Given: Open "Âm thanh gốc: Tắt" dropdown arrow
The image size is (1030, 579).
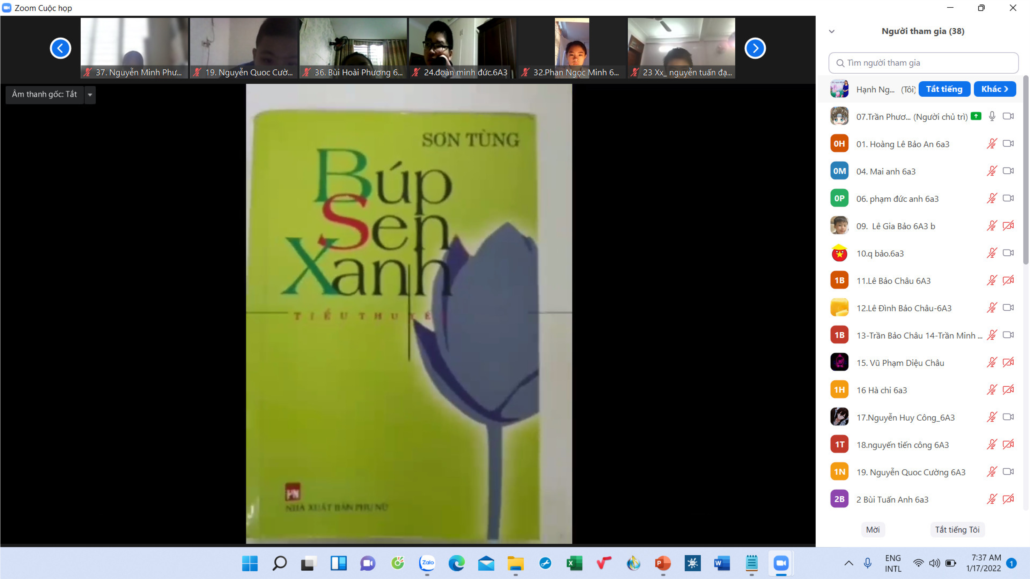Looking at the screenshot, I should pyautogui.click(x=90, y=95).
